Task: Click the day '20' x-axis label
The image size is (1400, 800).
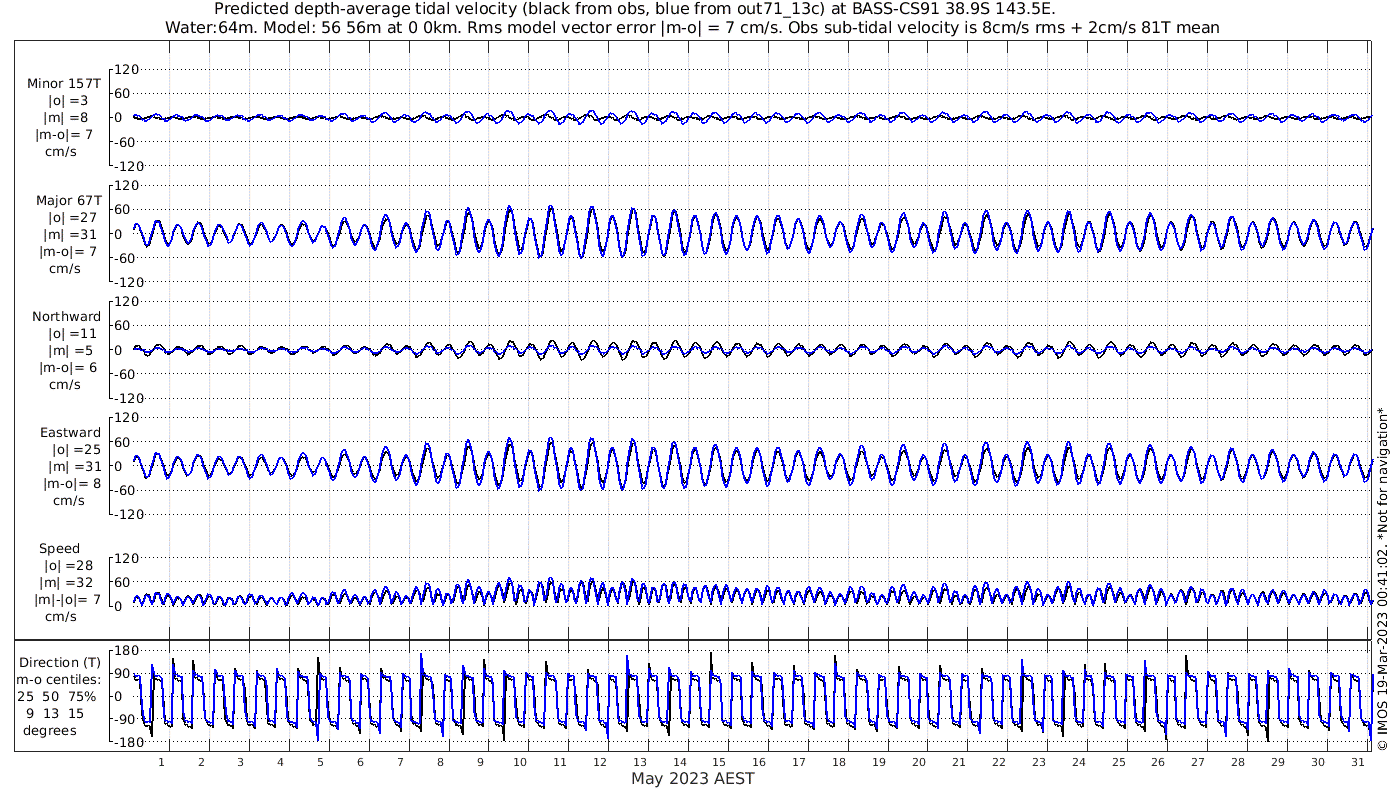Action: click(x=919, y=762)
